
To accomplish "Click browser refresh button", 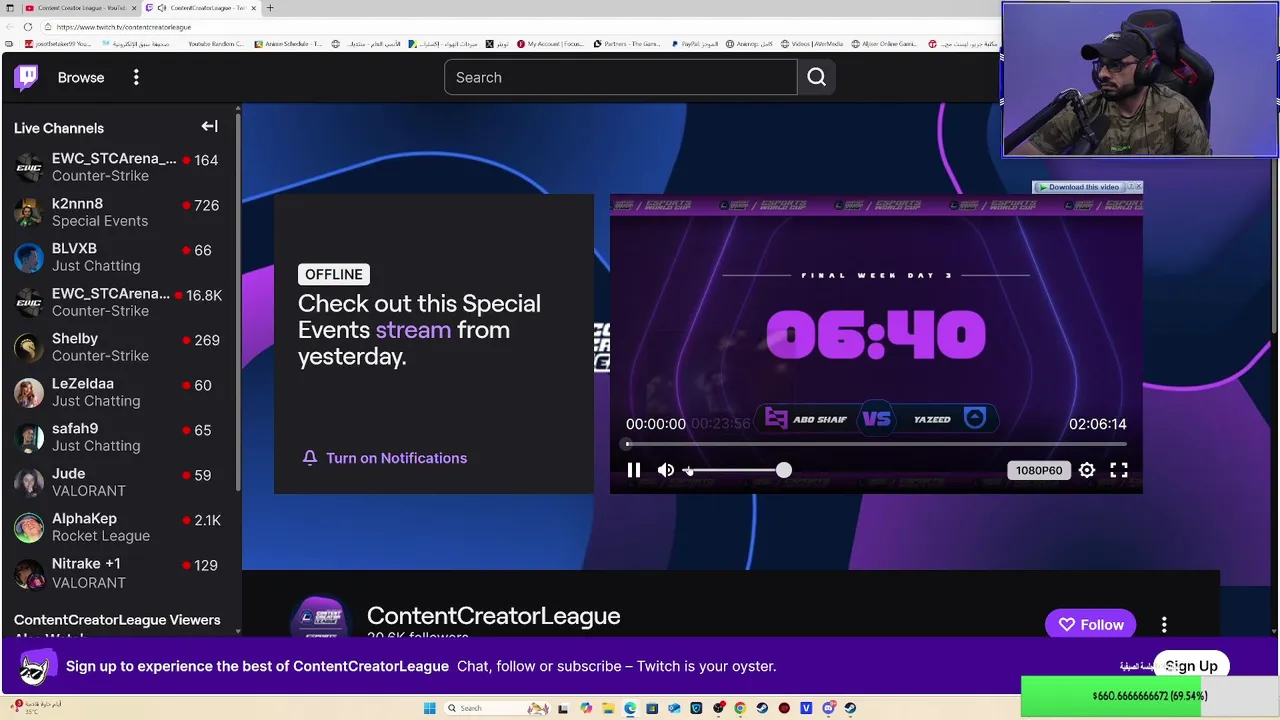I will (x=27, y=27).
